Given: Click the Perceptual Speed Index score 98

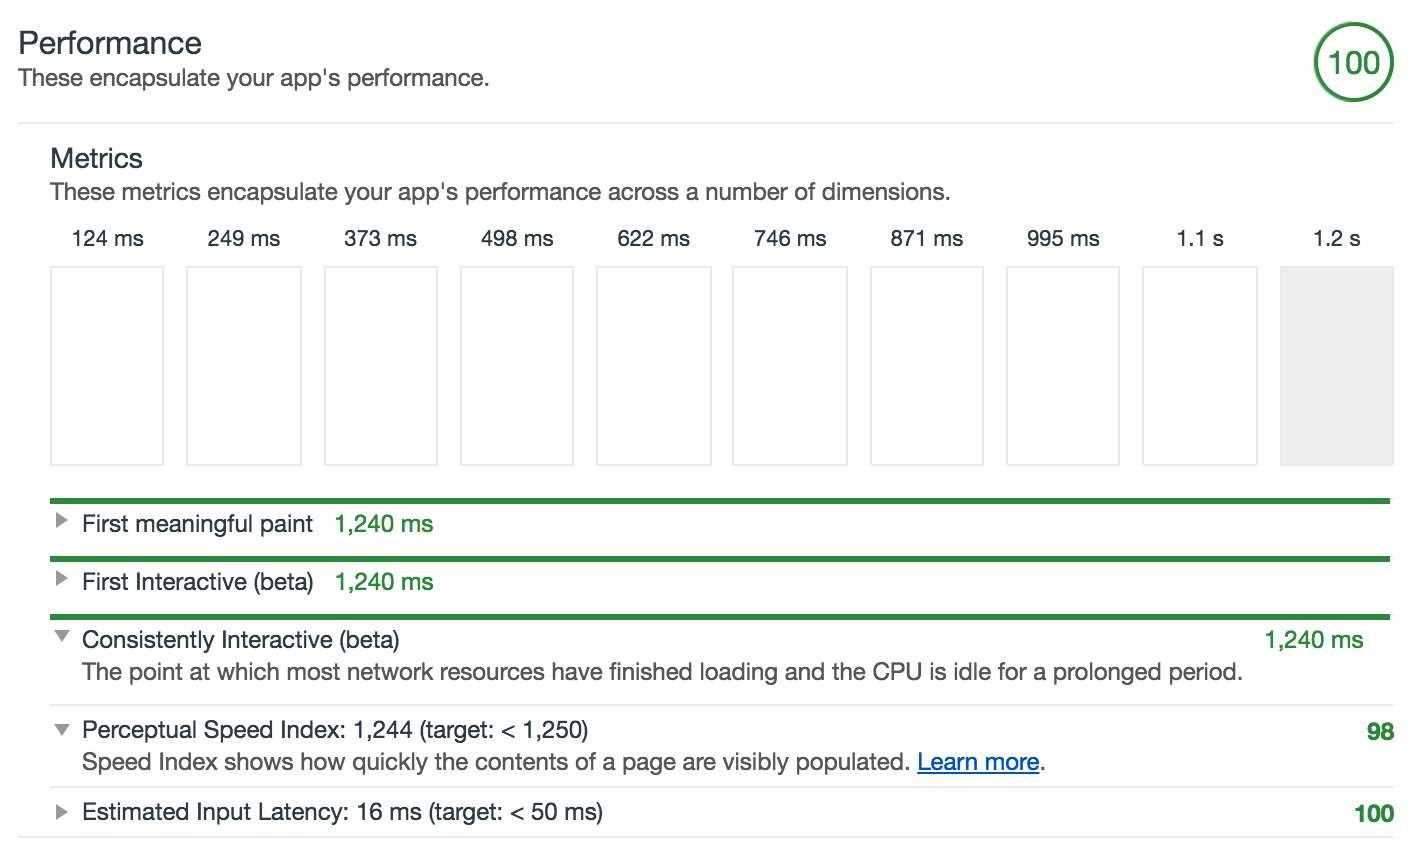Looking at the screenshot, I should [1380, 732].
